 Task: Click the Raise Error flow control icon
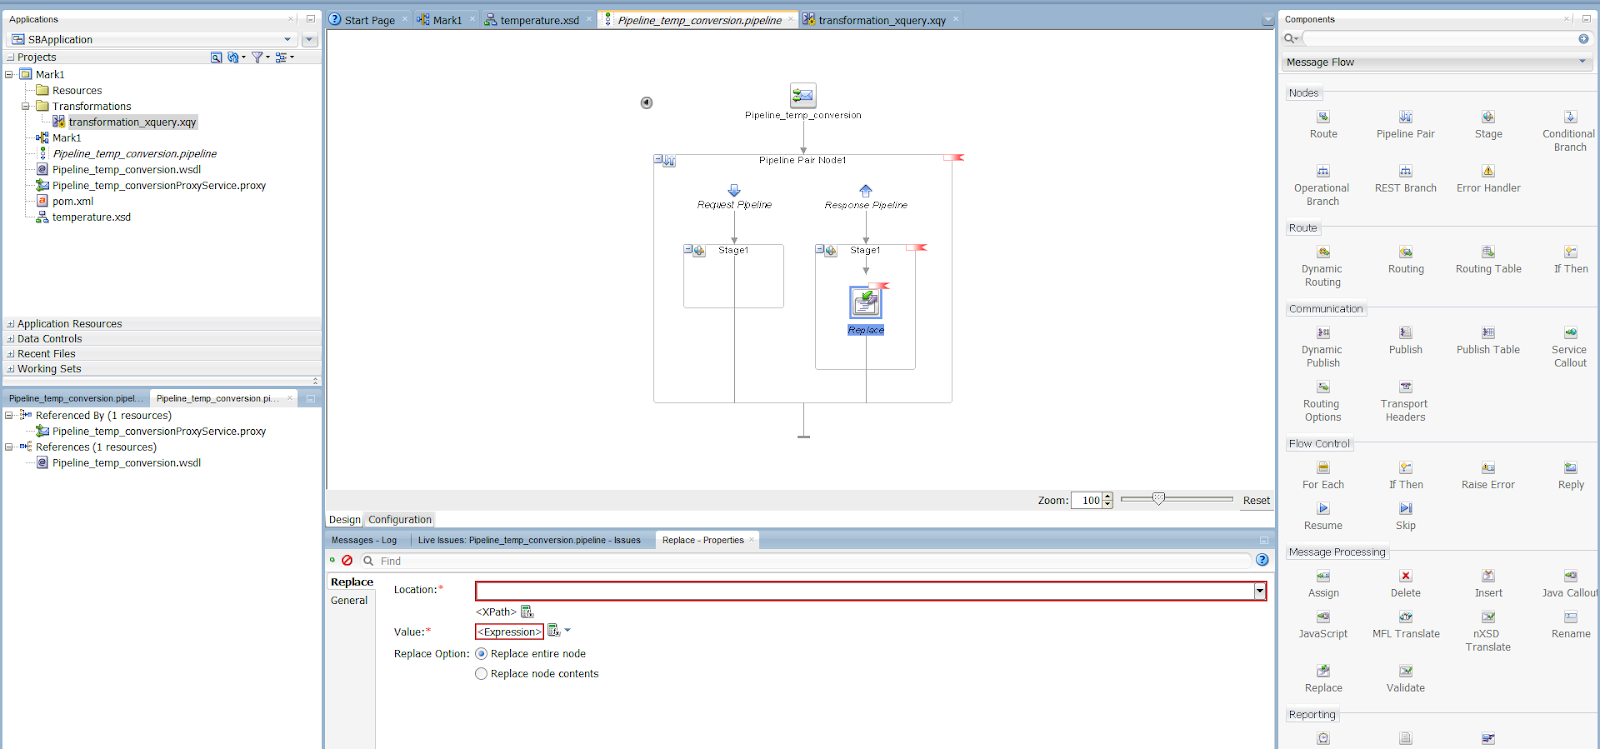(x=1488, y=469)
